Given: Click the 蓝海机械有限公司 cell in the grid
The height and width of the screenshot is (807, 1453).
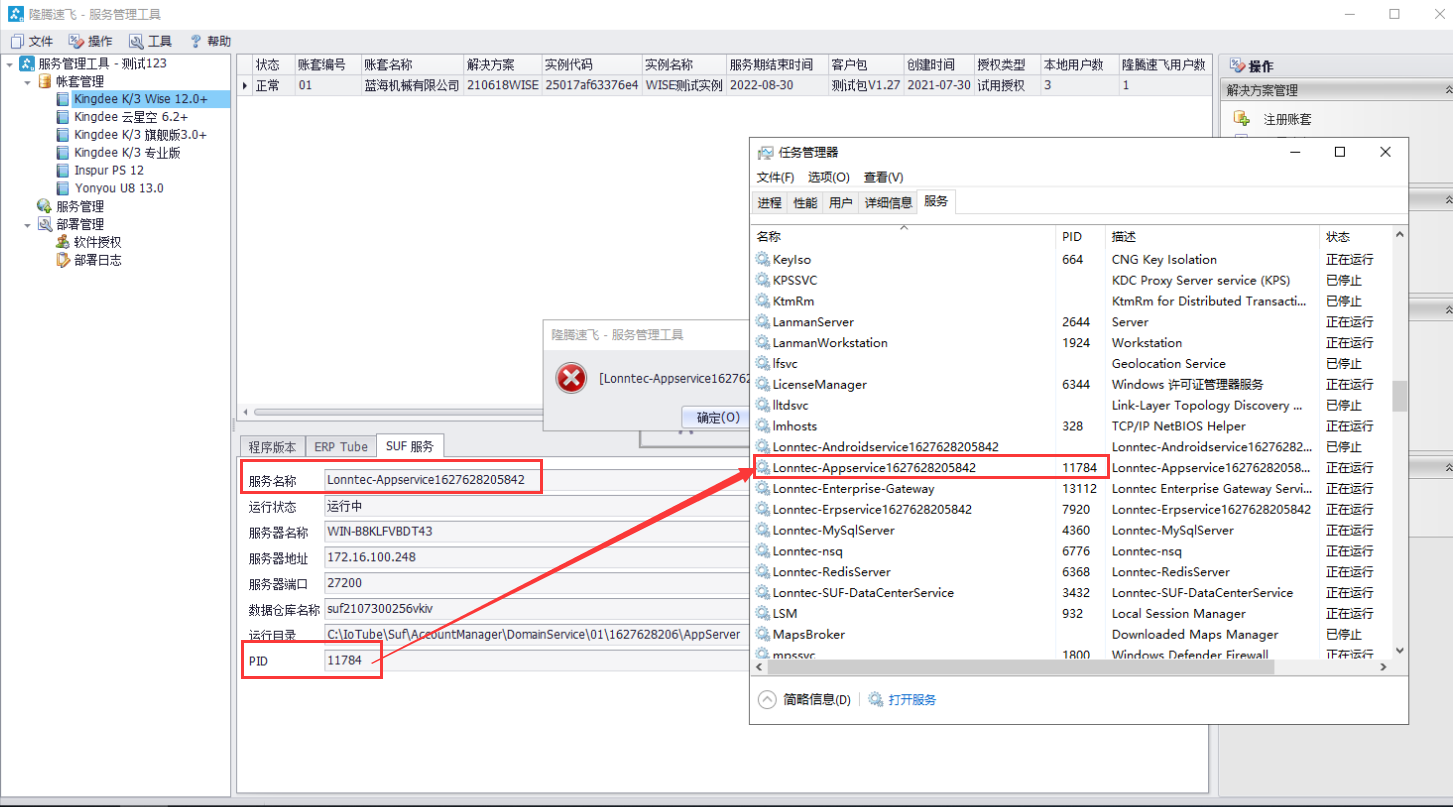Looking at the screenshot, I should point(411,85).
